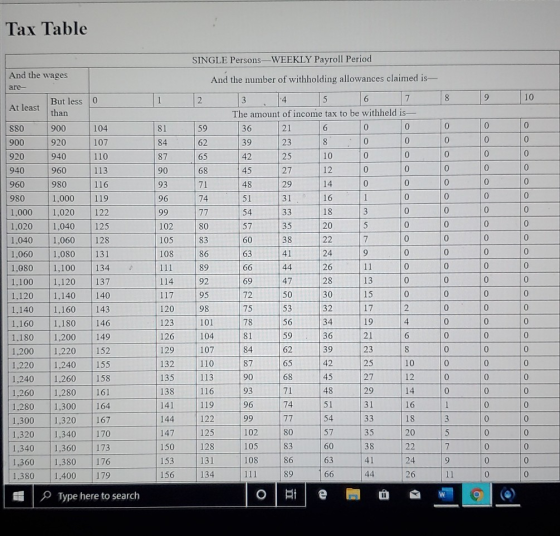Open the Windows Start menu
Screen dimensions: 560x536
pos(18,496)
